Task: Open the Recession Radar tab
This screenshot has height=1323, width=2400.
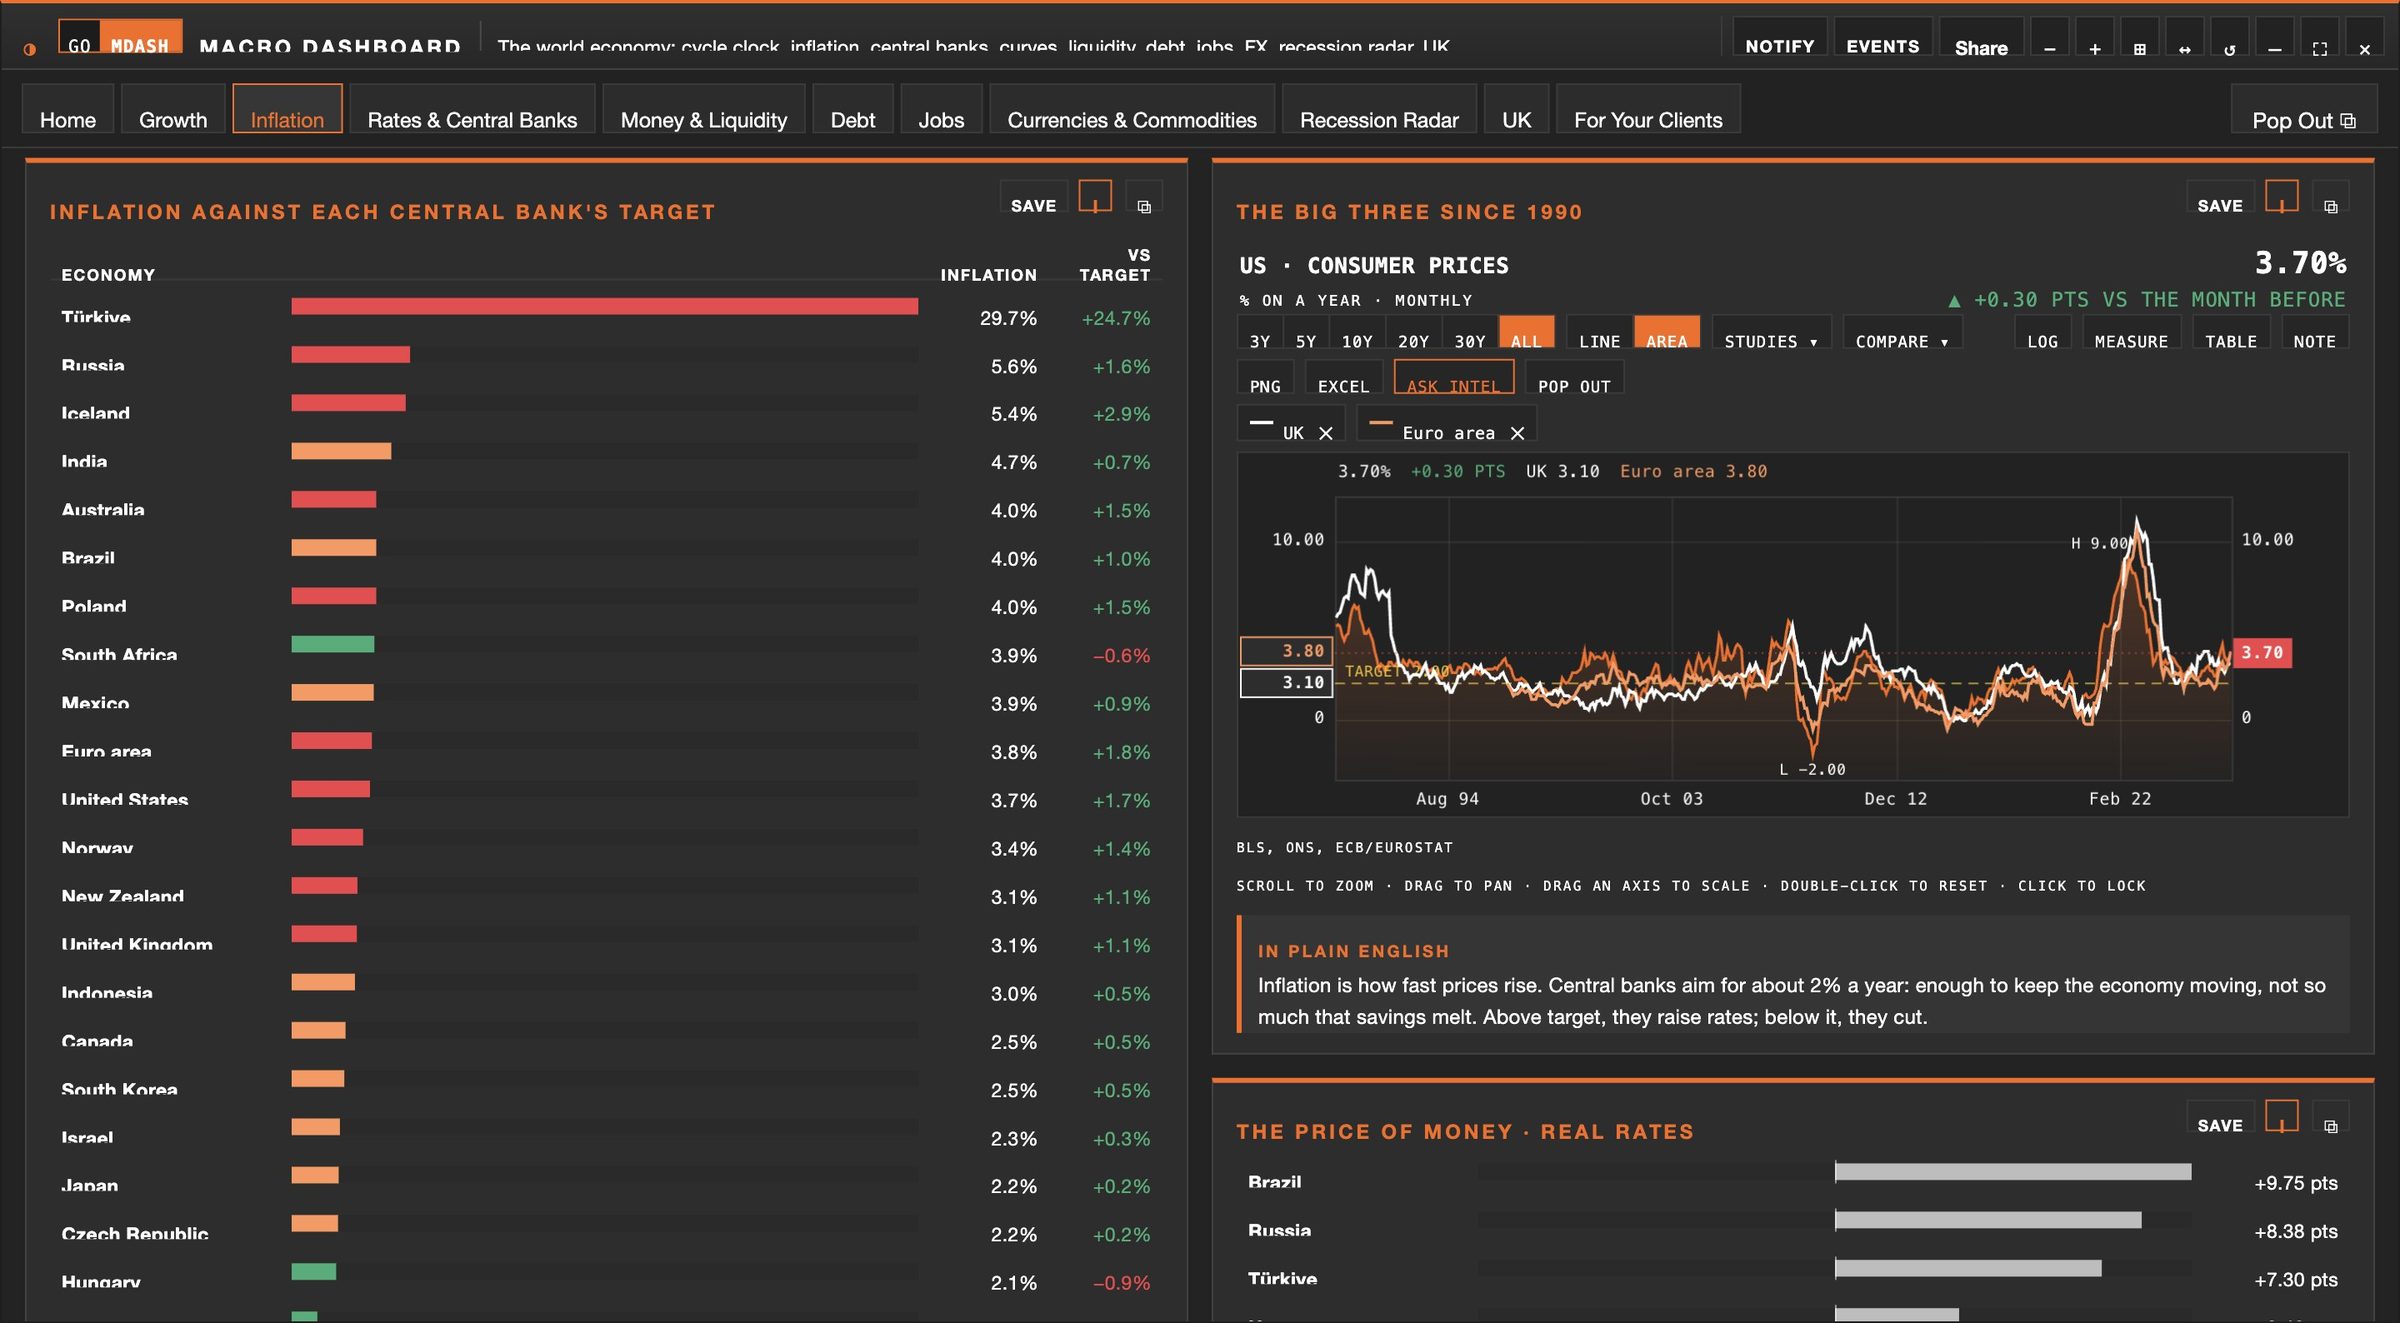Action: click(1379, 110)
